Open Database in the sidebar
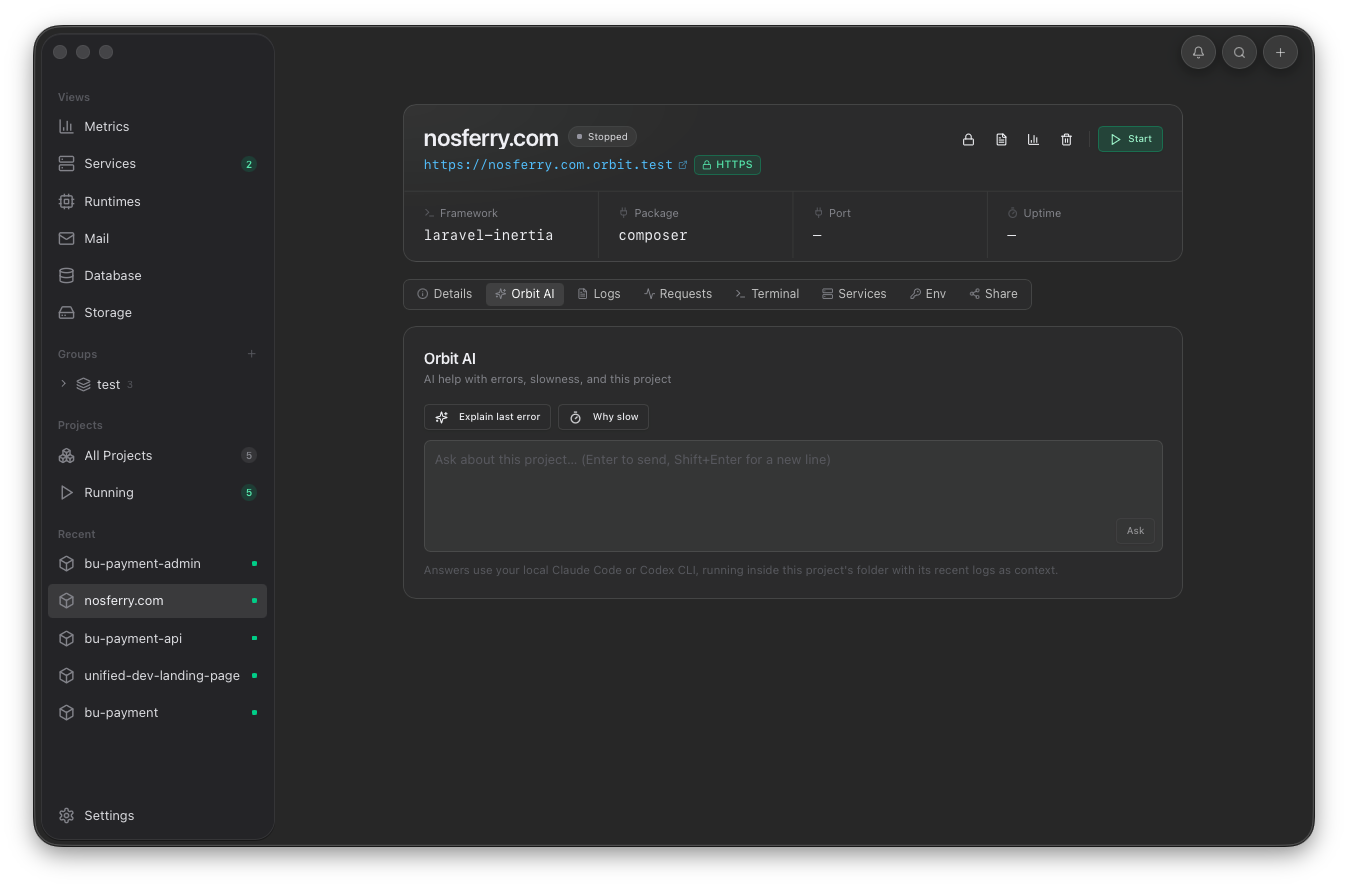1348x888 pixels. [157, 275]
